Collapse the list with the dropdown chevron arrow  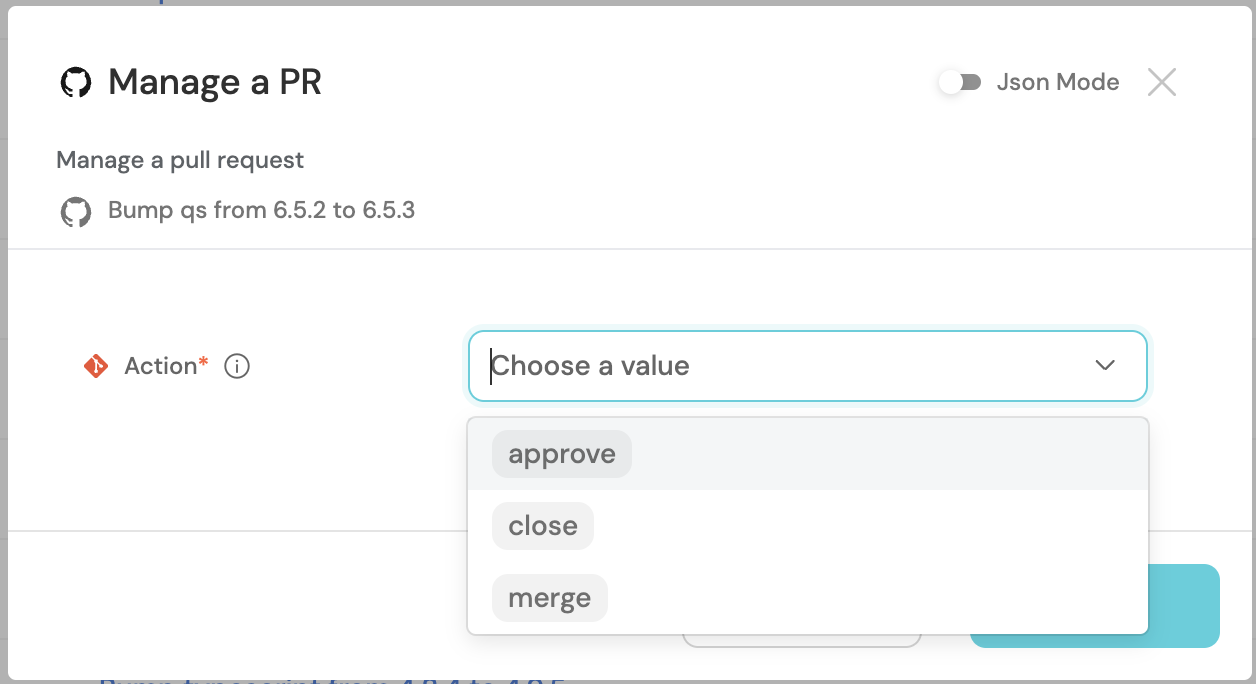coord(1105,366)
